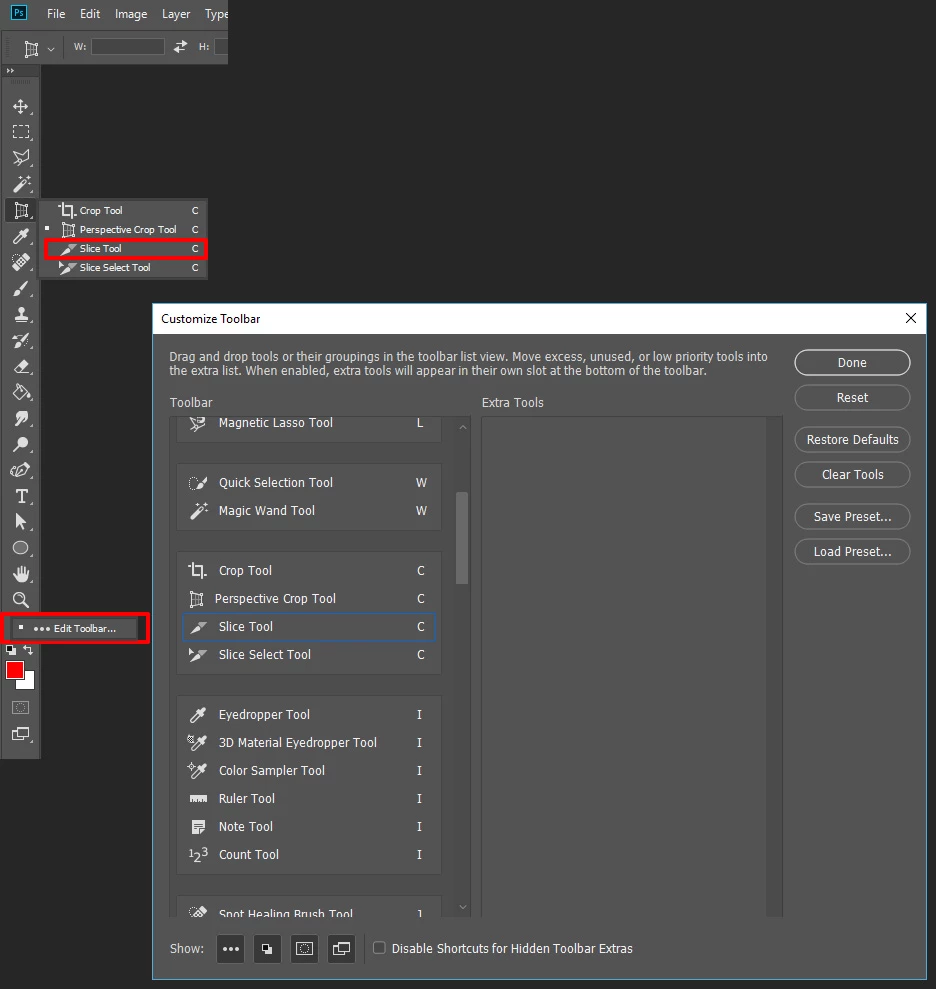The image size is (936, 989).
Task: Enable Disable Shortcuts for Hidden Toolbar Extras
Action: (379, 948)
